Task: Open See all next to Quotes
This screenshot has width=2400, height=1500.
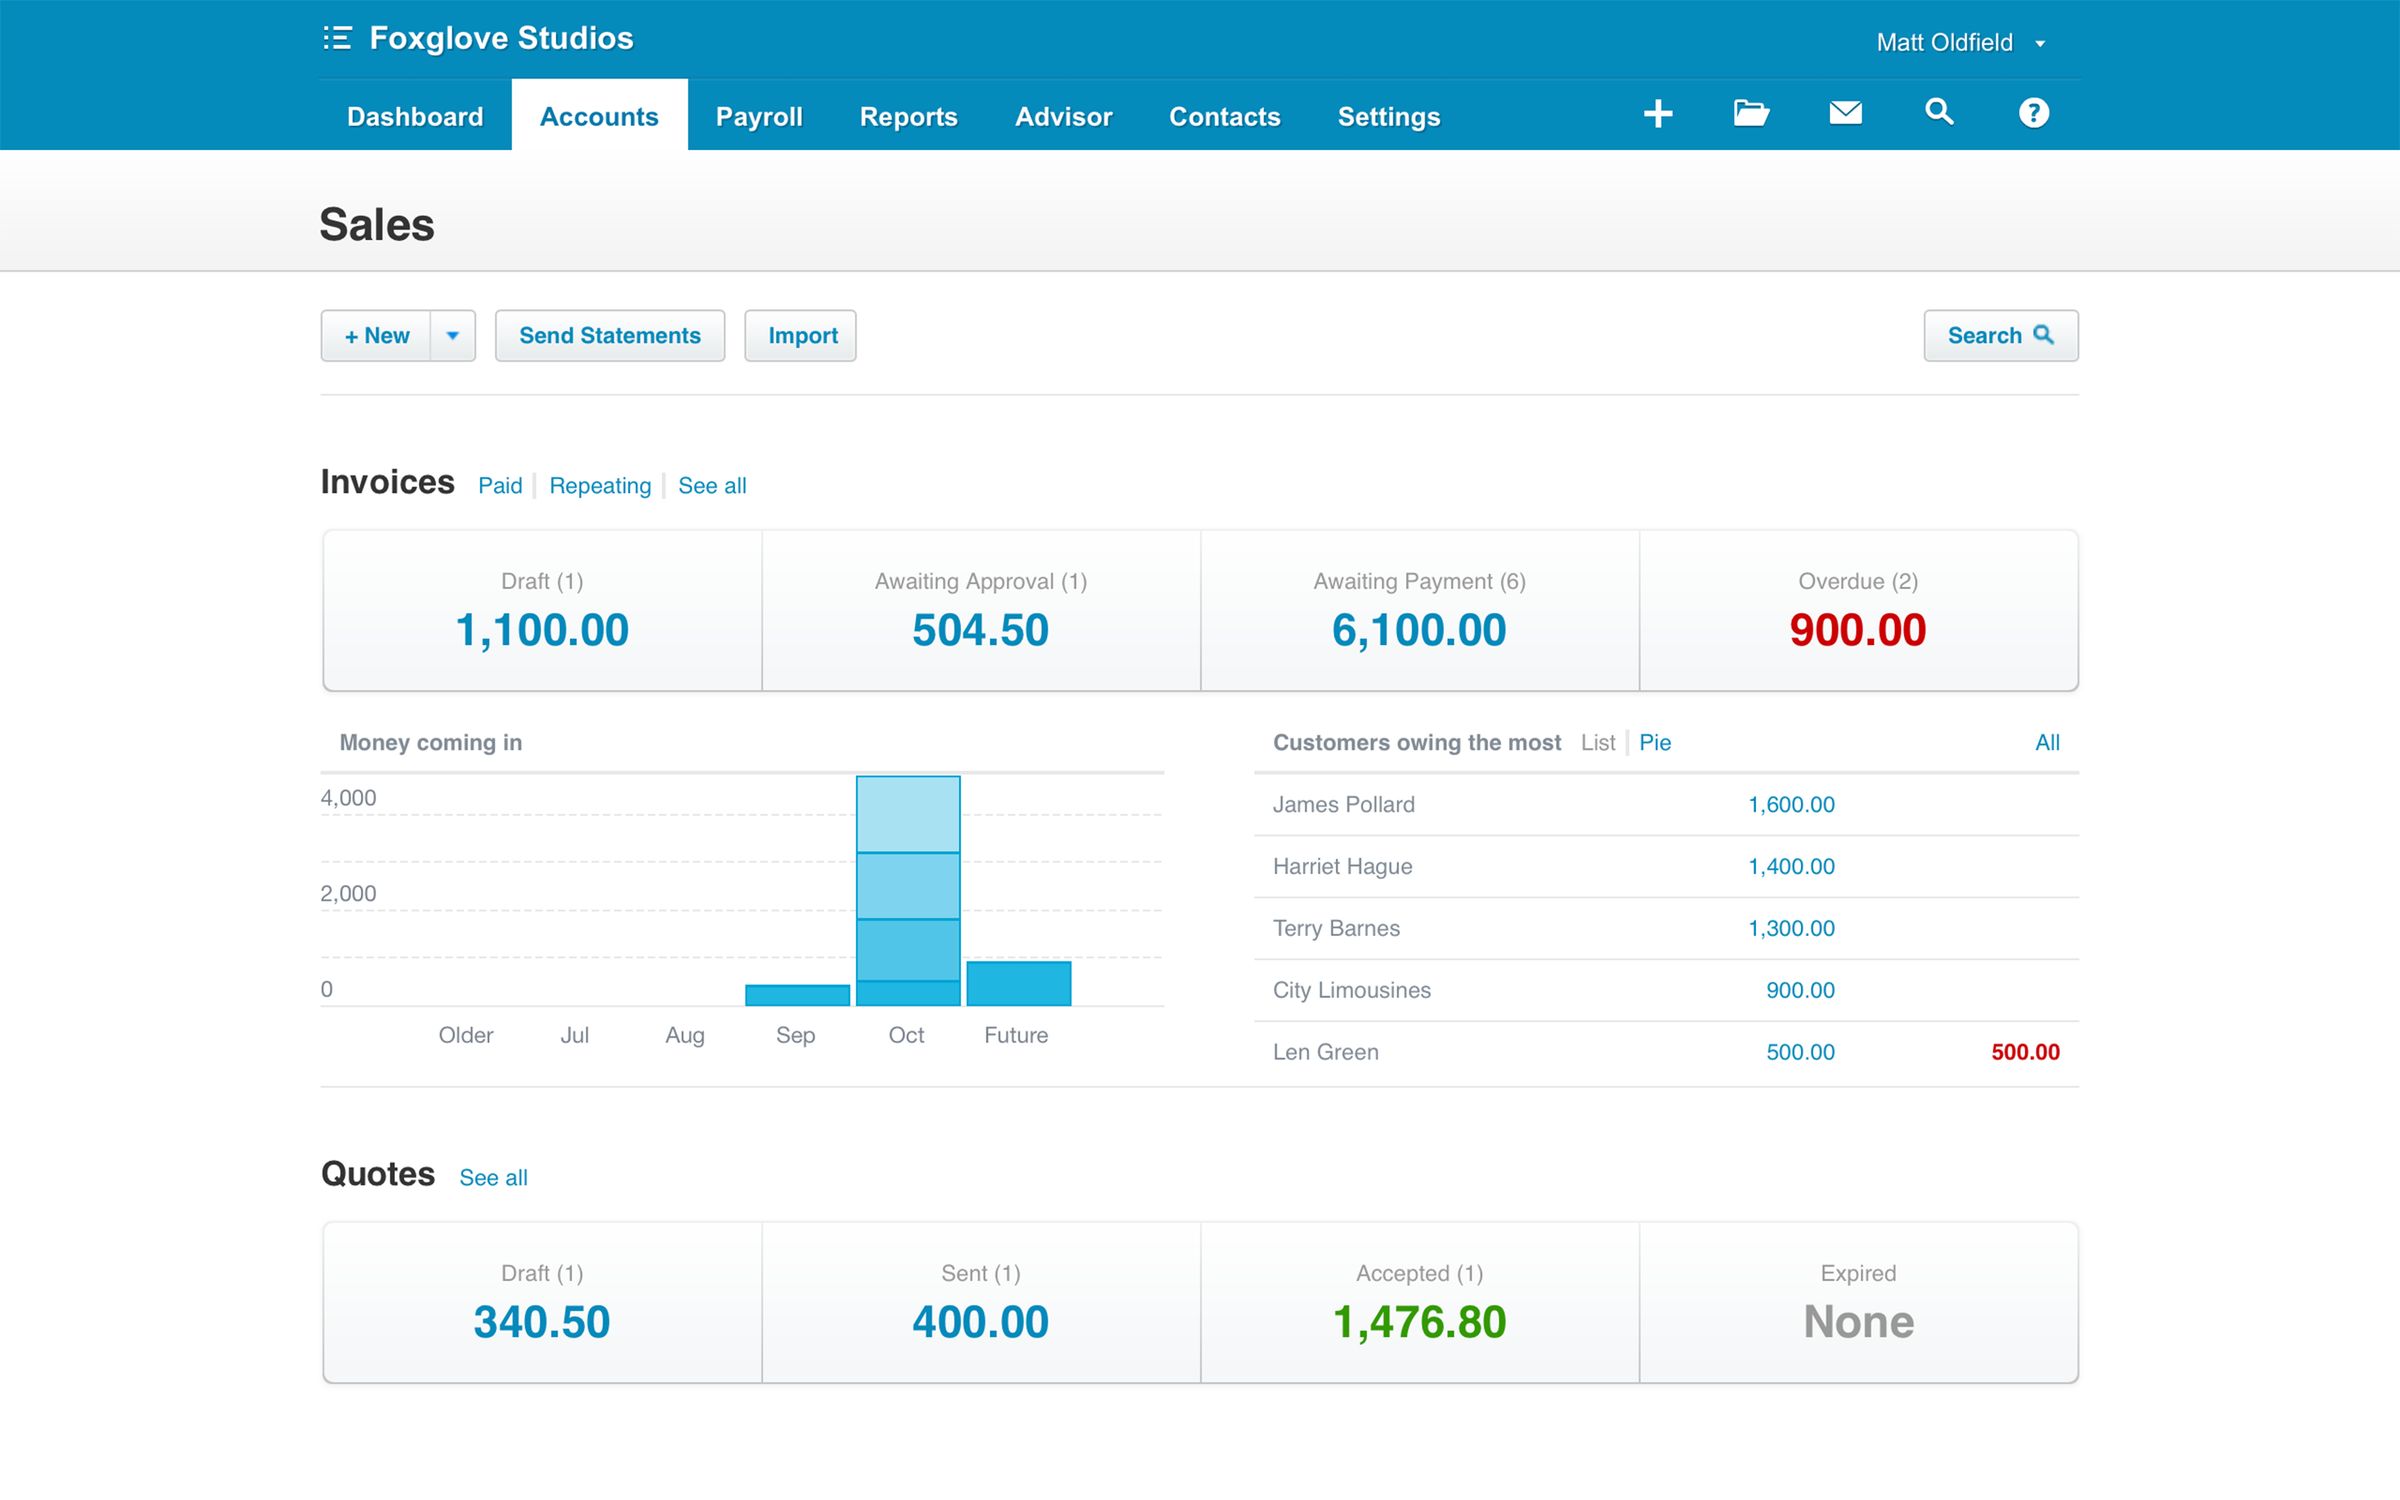Action: click(x=493, y=1177)
